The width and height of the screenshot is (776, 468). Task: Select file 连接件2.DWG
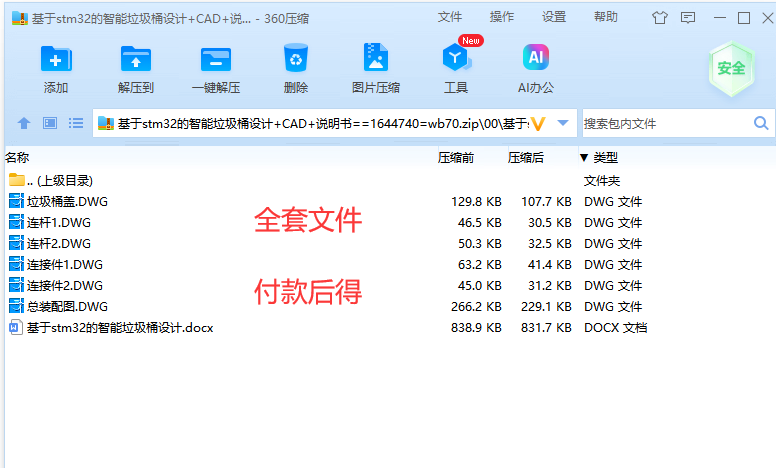[x=65, y=285]
